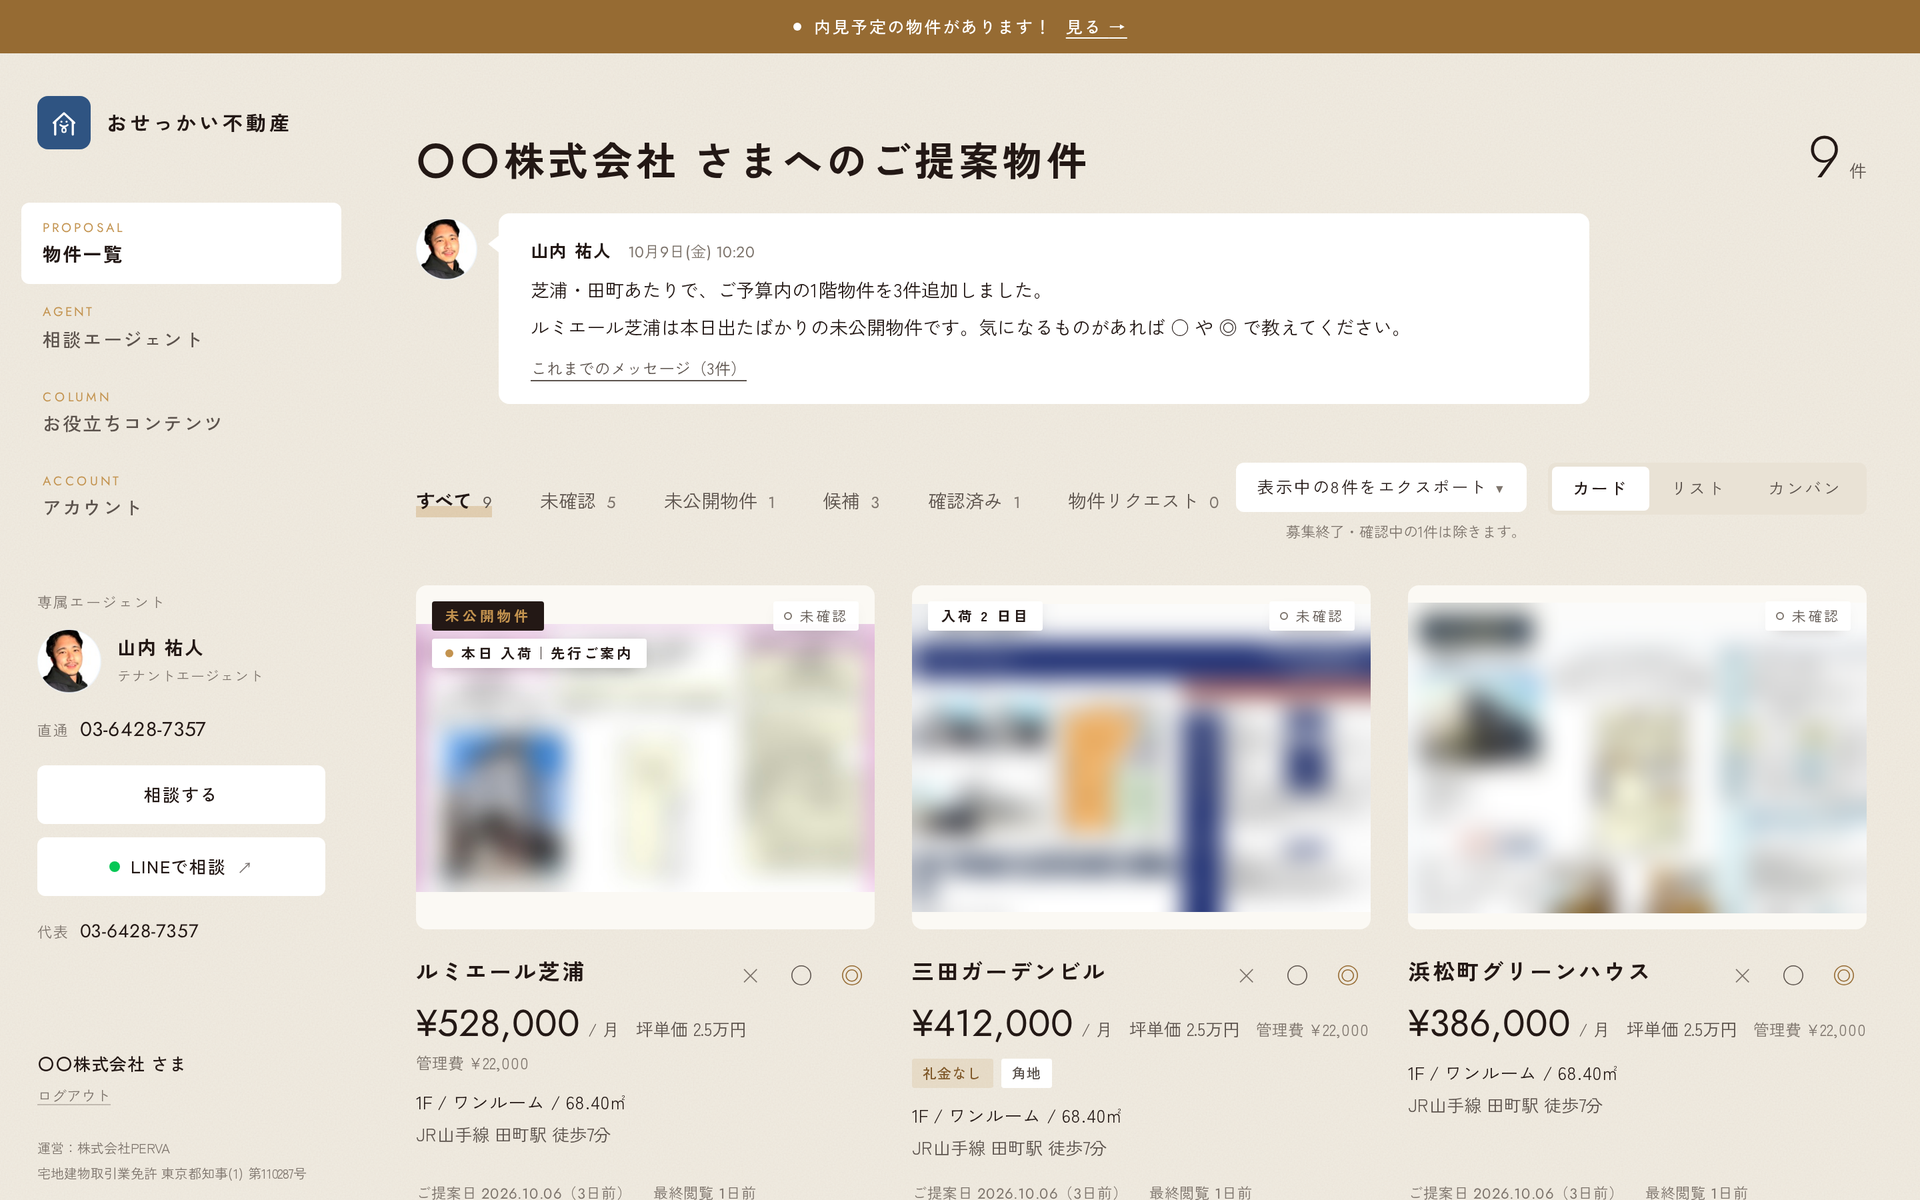Viewport: 1920px width, 1200px height.
Task: Open the 浜松町グリーンハウス property image
Action: pos(1637,757)
